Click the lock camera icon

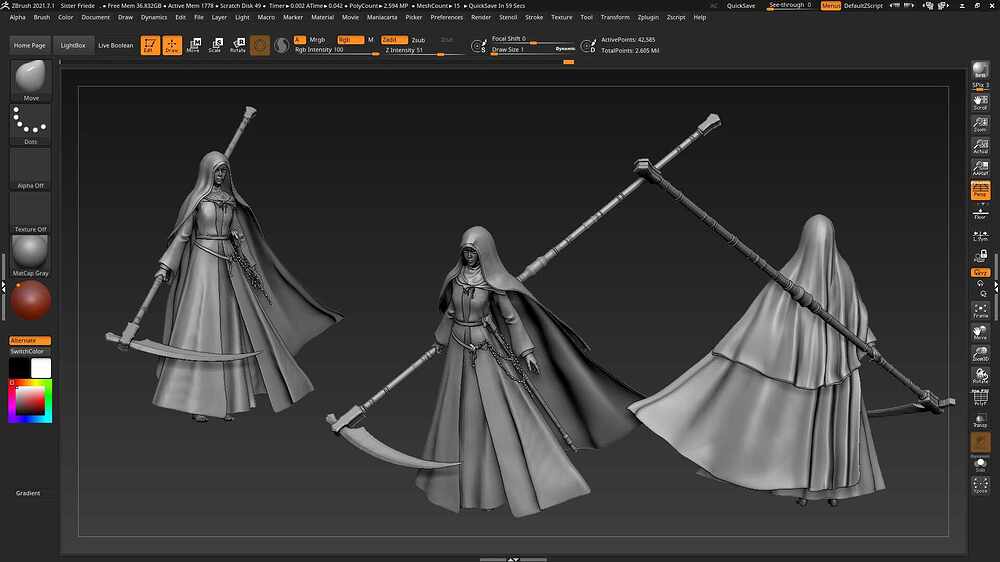tap(980, 256)
